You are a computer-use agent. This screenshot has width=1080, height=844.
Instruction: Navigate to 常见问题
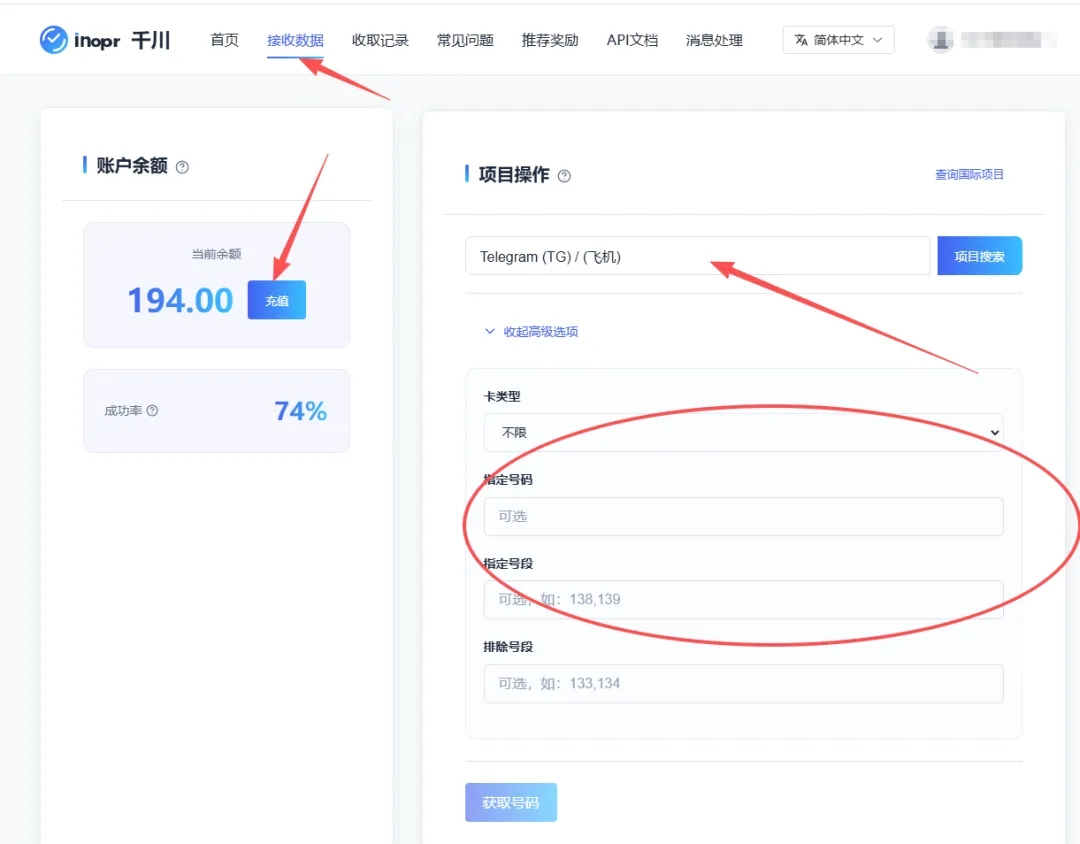[x=465, y=40]
